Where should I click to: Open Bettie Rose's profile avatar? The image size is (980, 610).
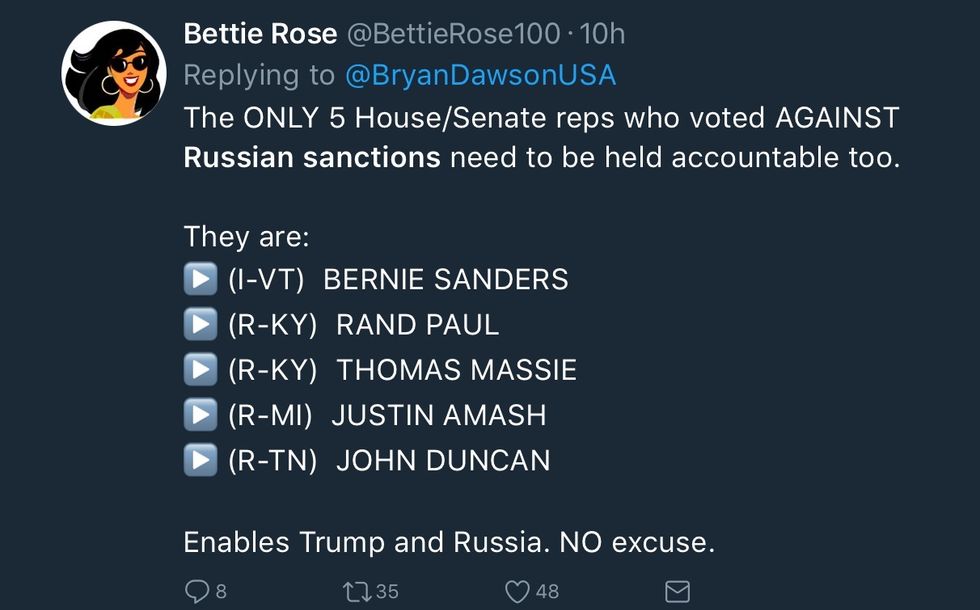(111, 73)
